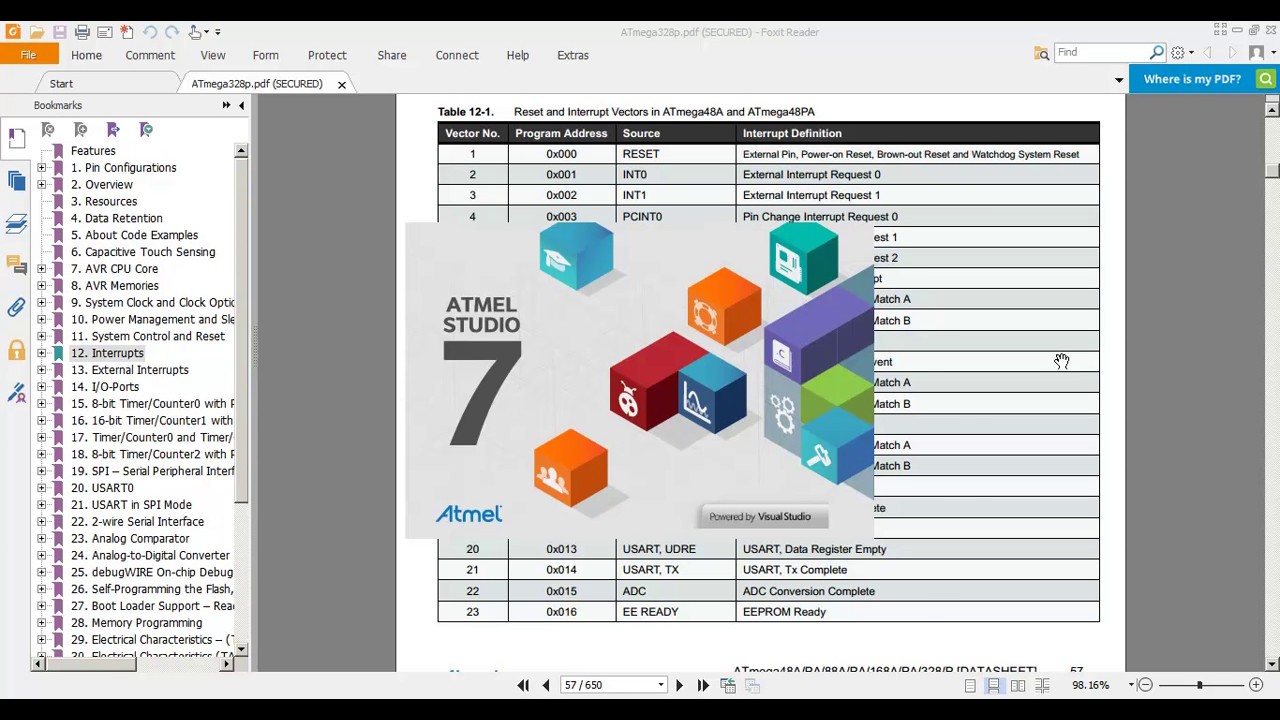
Task: Click the Undo arrow icon
Action: (x=149, y=32)
